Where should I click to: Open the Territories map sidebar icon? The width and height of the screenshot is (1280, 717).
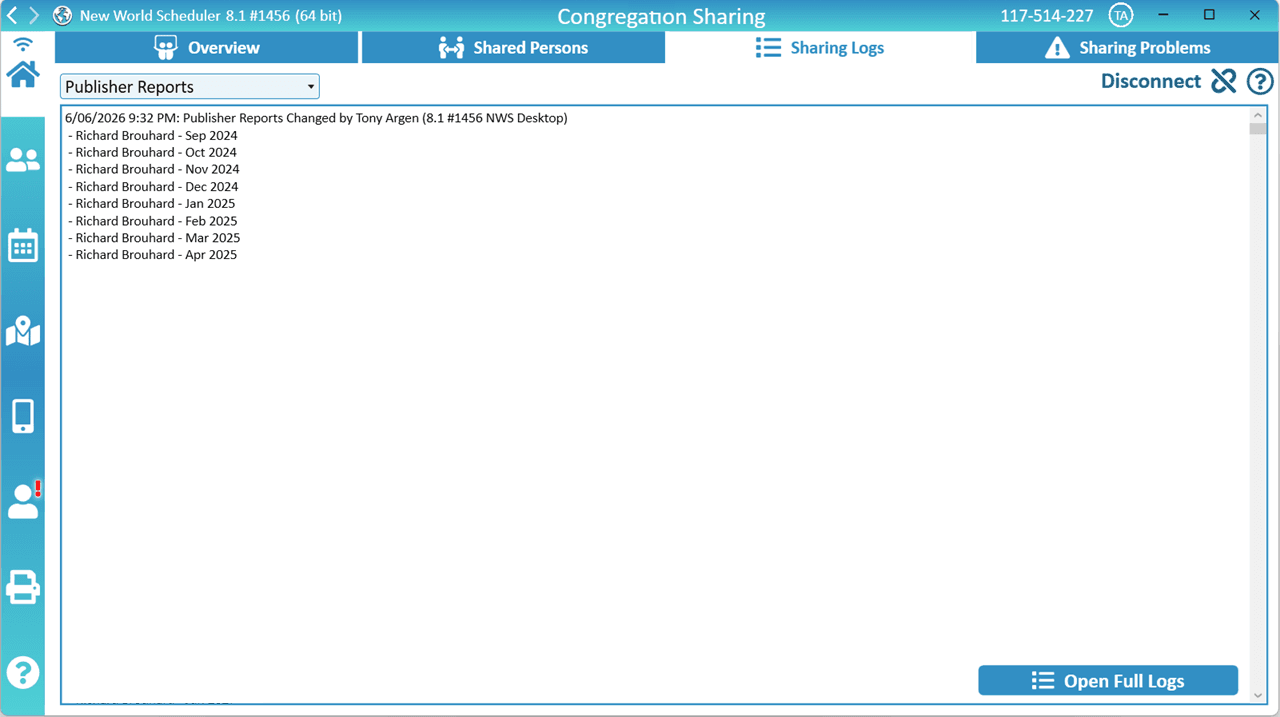(23, 332)
